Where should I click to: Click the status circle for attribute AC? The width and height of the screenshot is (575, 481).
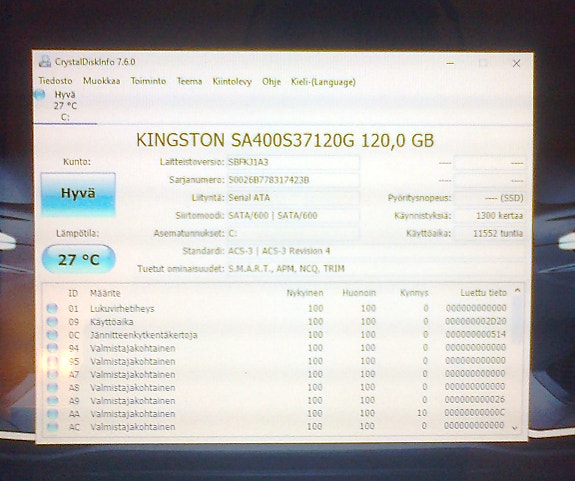[x=52, y=427]
